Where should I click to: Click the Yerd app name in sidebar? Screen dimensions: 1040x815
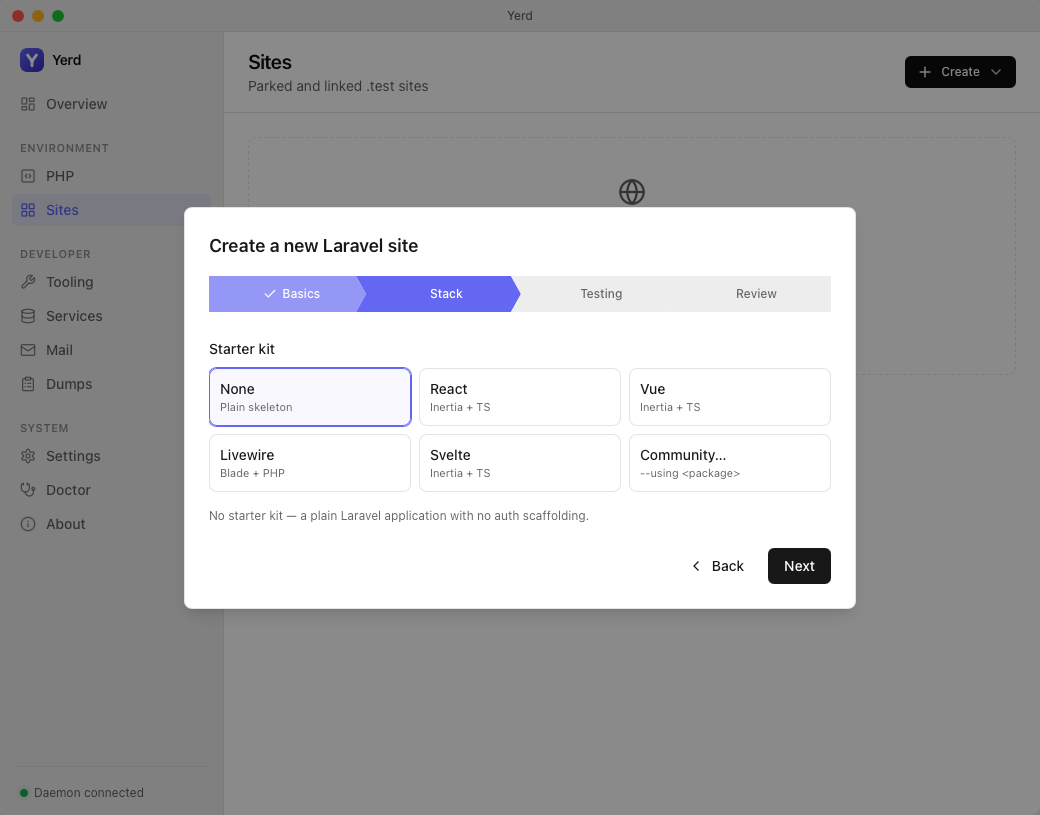point(67,60)
